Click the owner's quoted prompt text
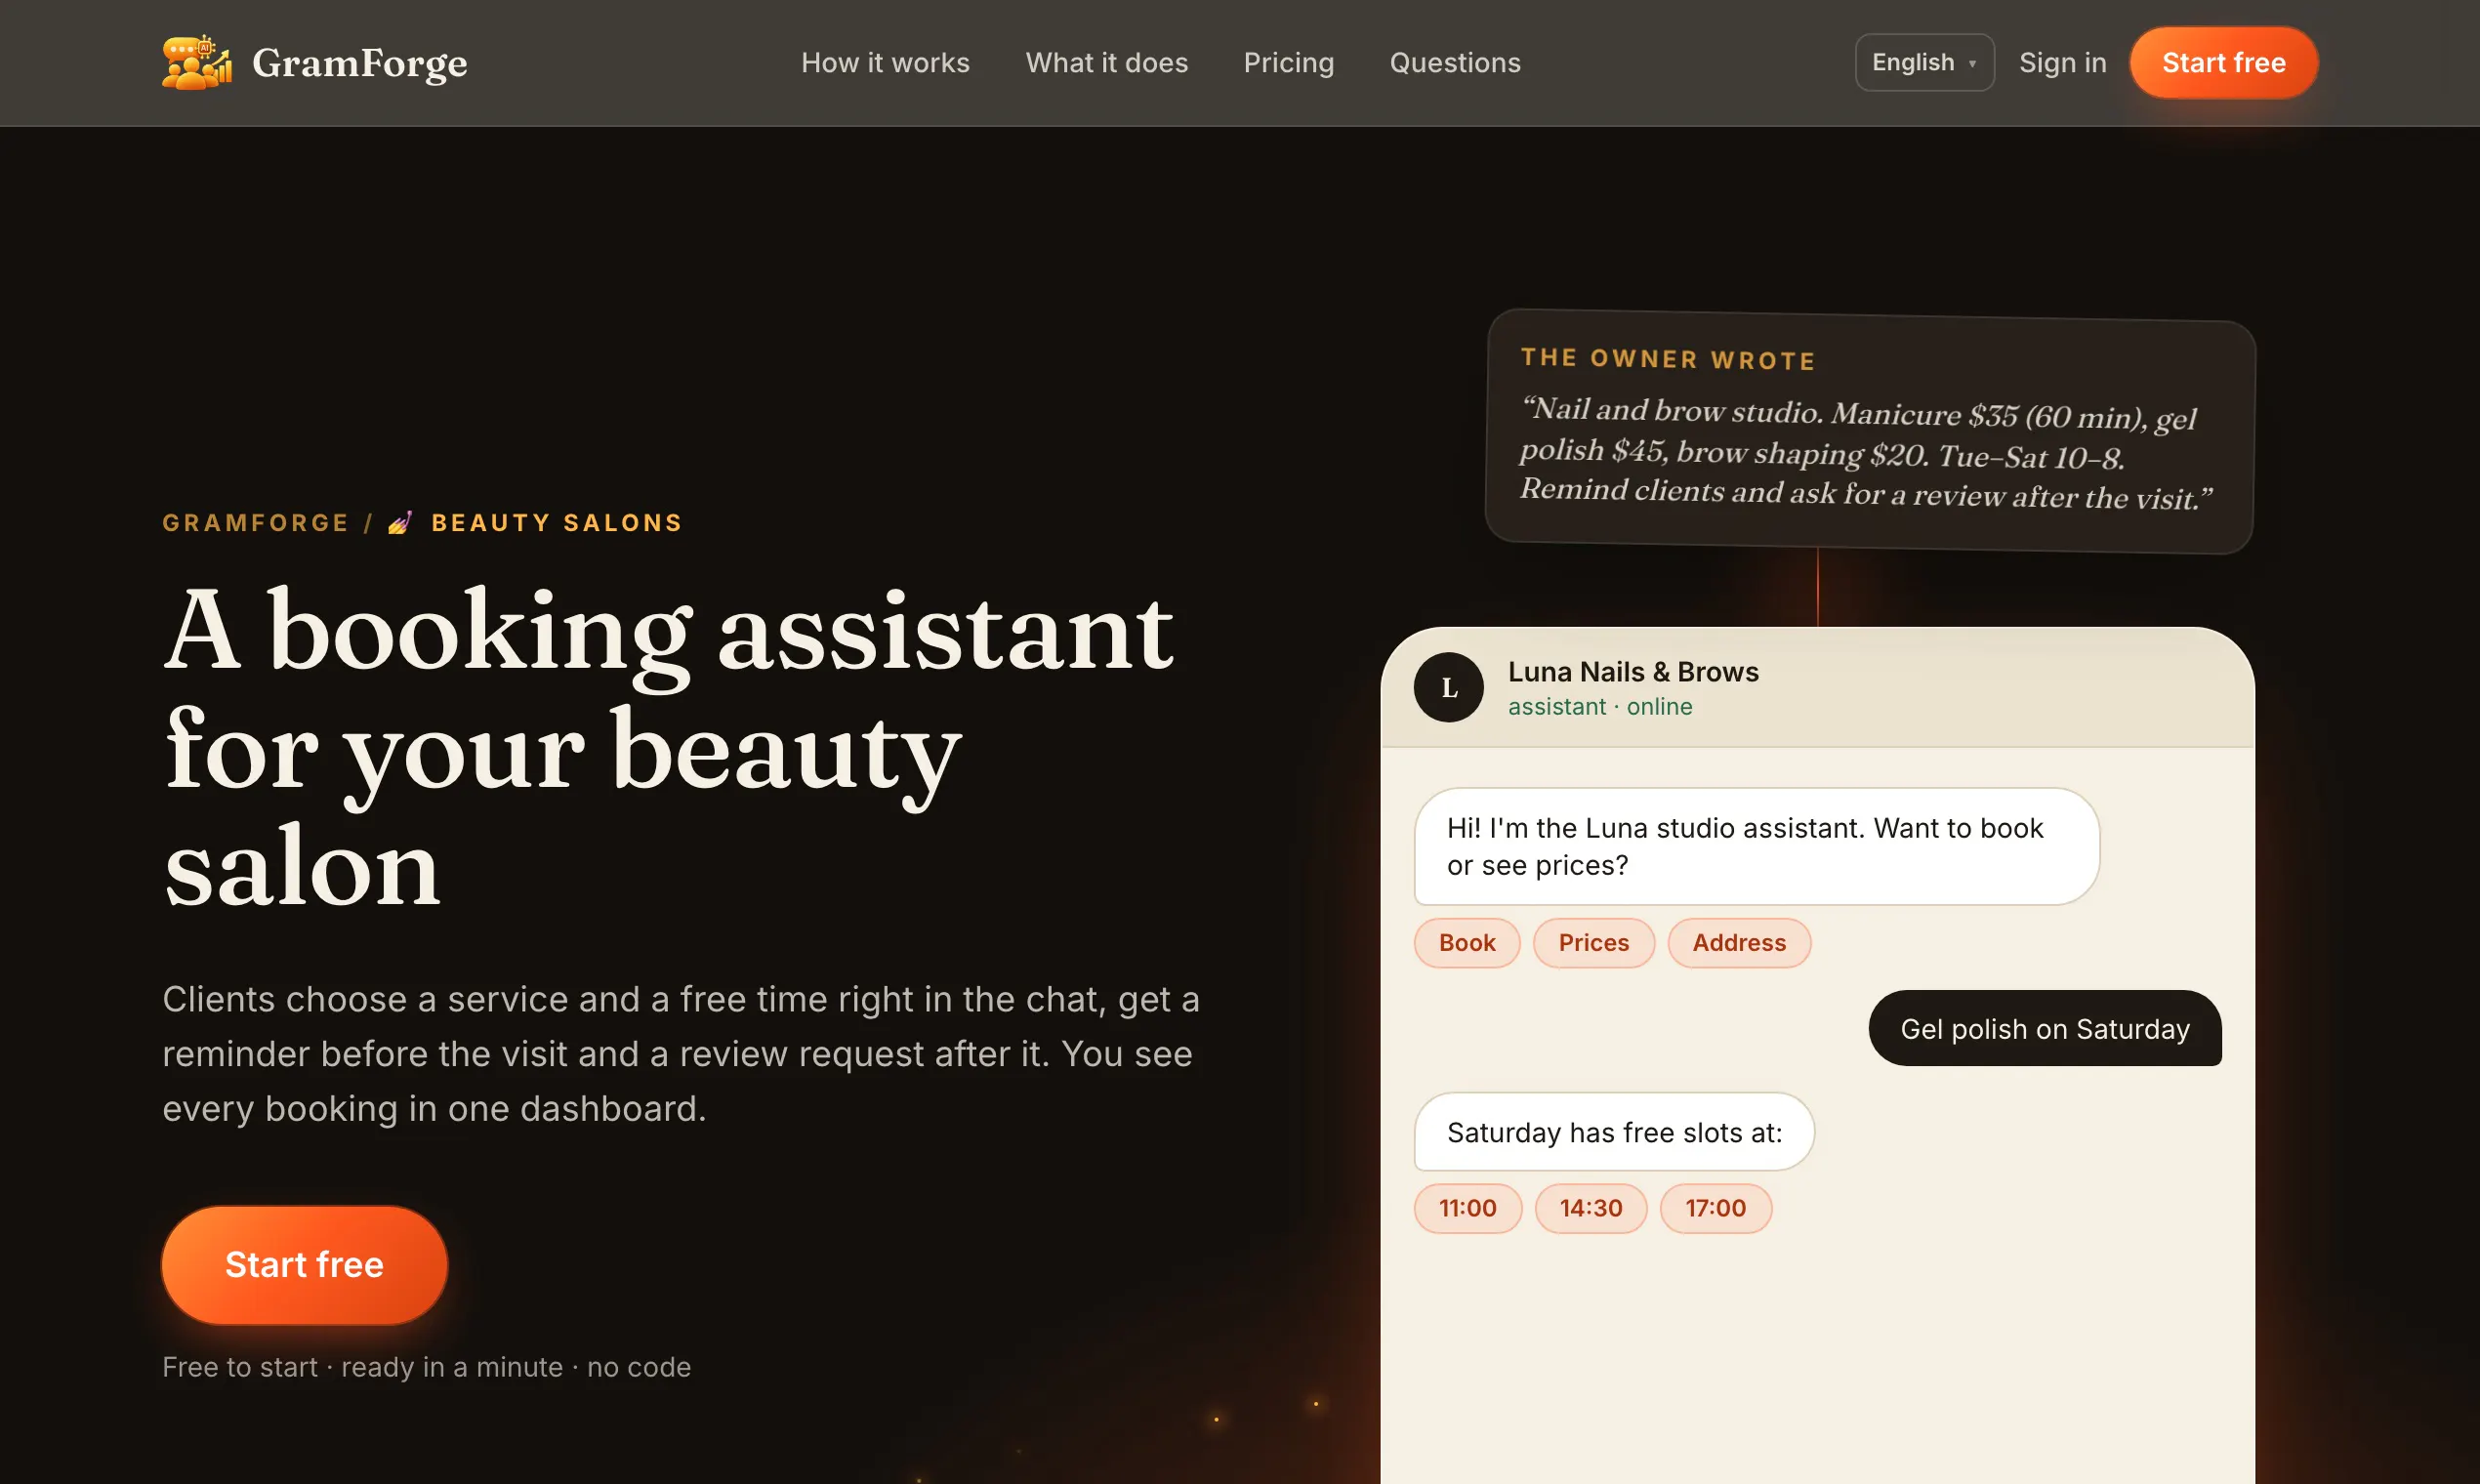Screen dimensions: 2480x1484 (x=1866, y=453)
